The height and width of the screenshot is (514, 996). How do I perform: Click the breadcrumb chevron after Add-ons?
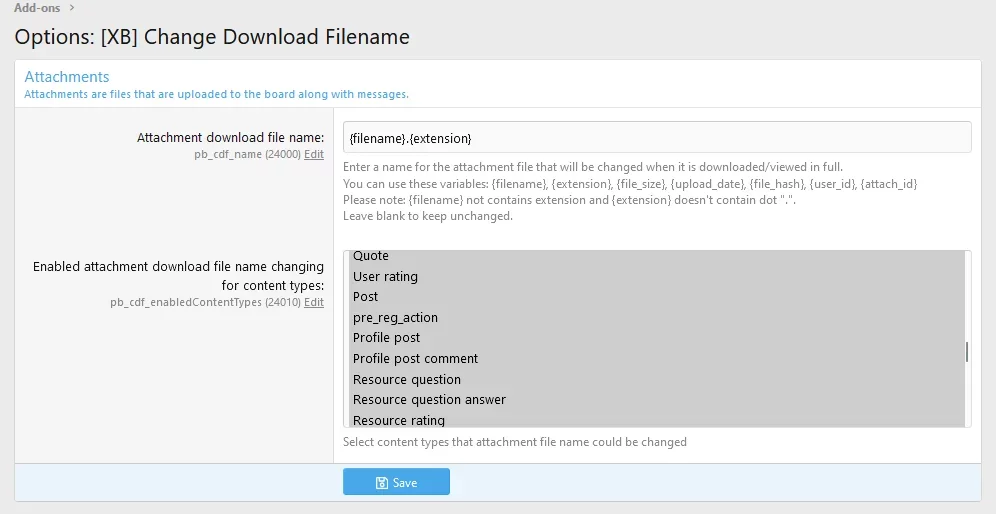tap(72, 8)
